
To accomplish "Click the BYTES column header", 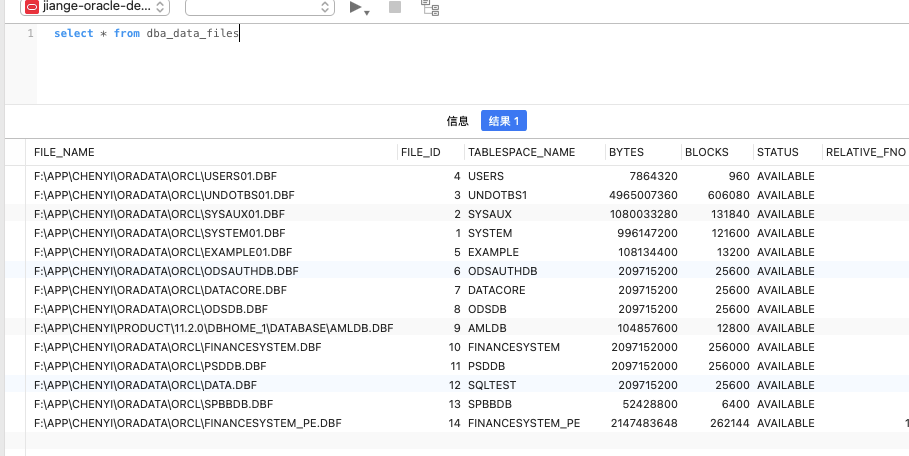I will click(x=626, y=152).
